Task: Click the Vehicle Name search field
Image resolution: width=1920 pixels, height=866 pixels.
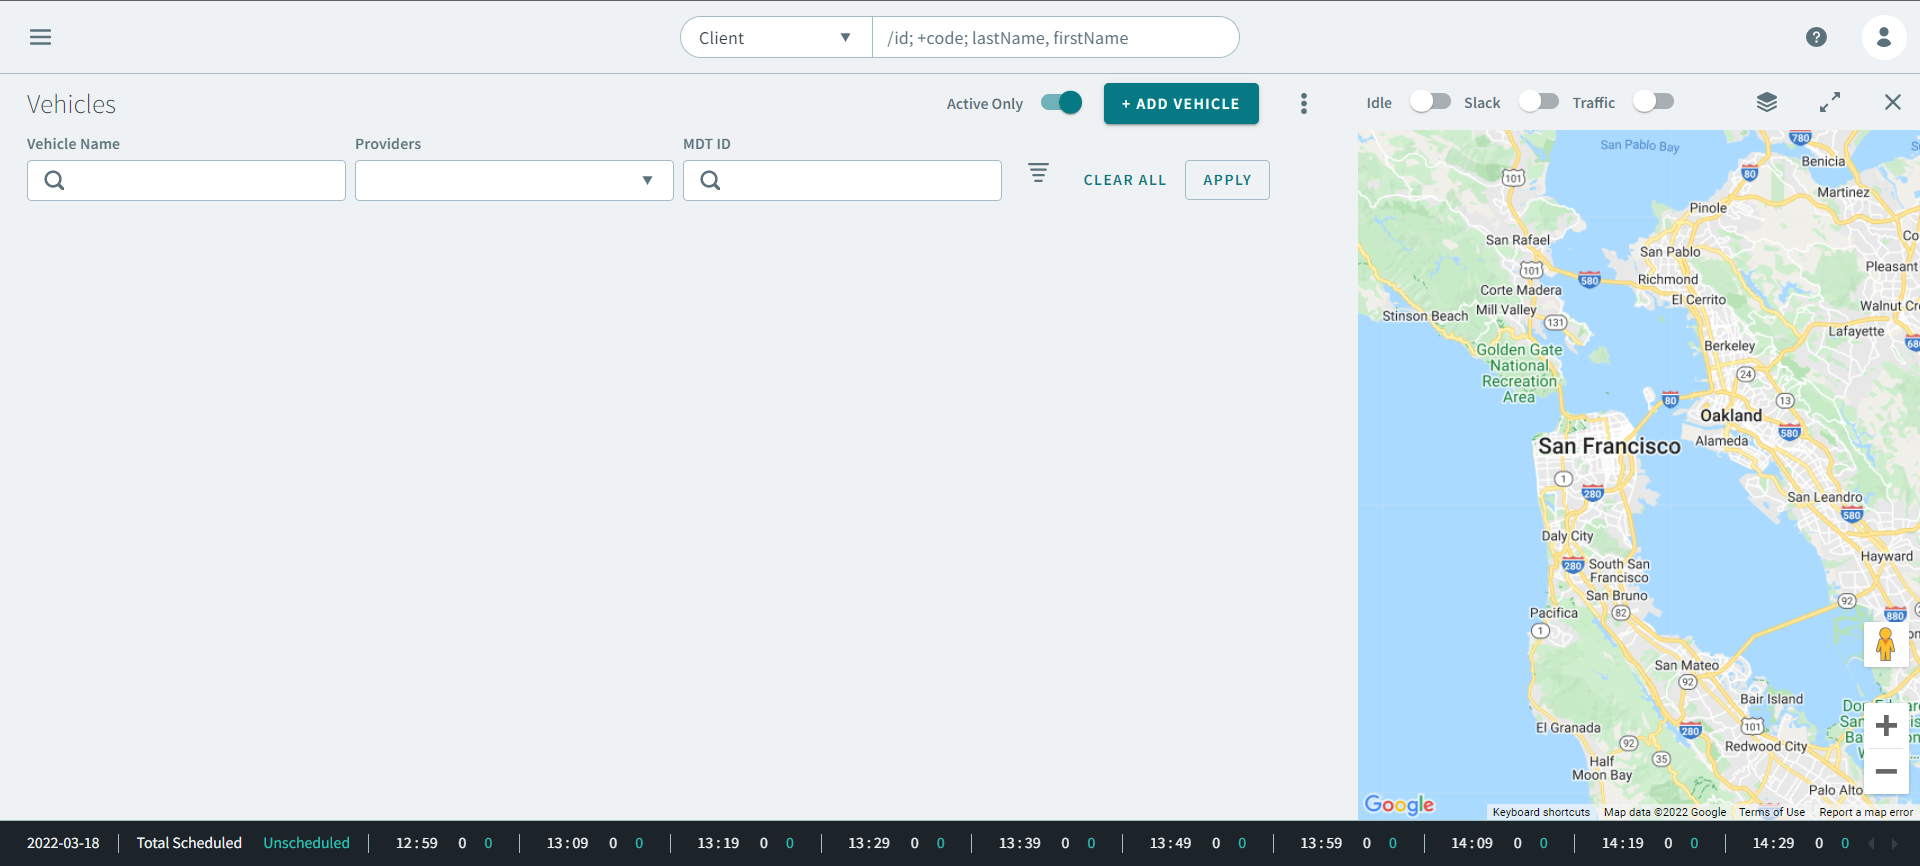Action: coord(200,181)
